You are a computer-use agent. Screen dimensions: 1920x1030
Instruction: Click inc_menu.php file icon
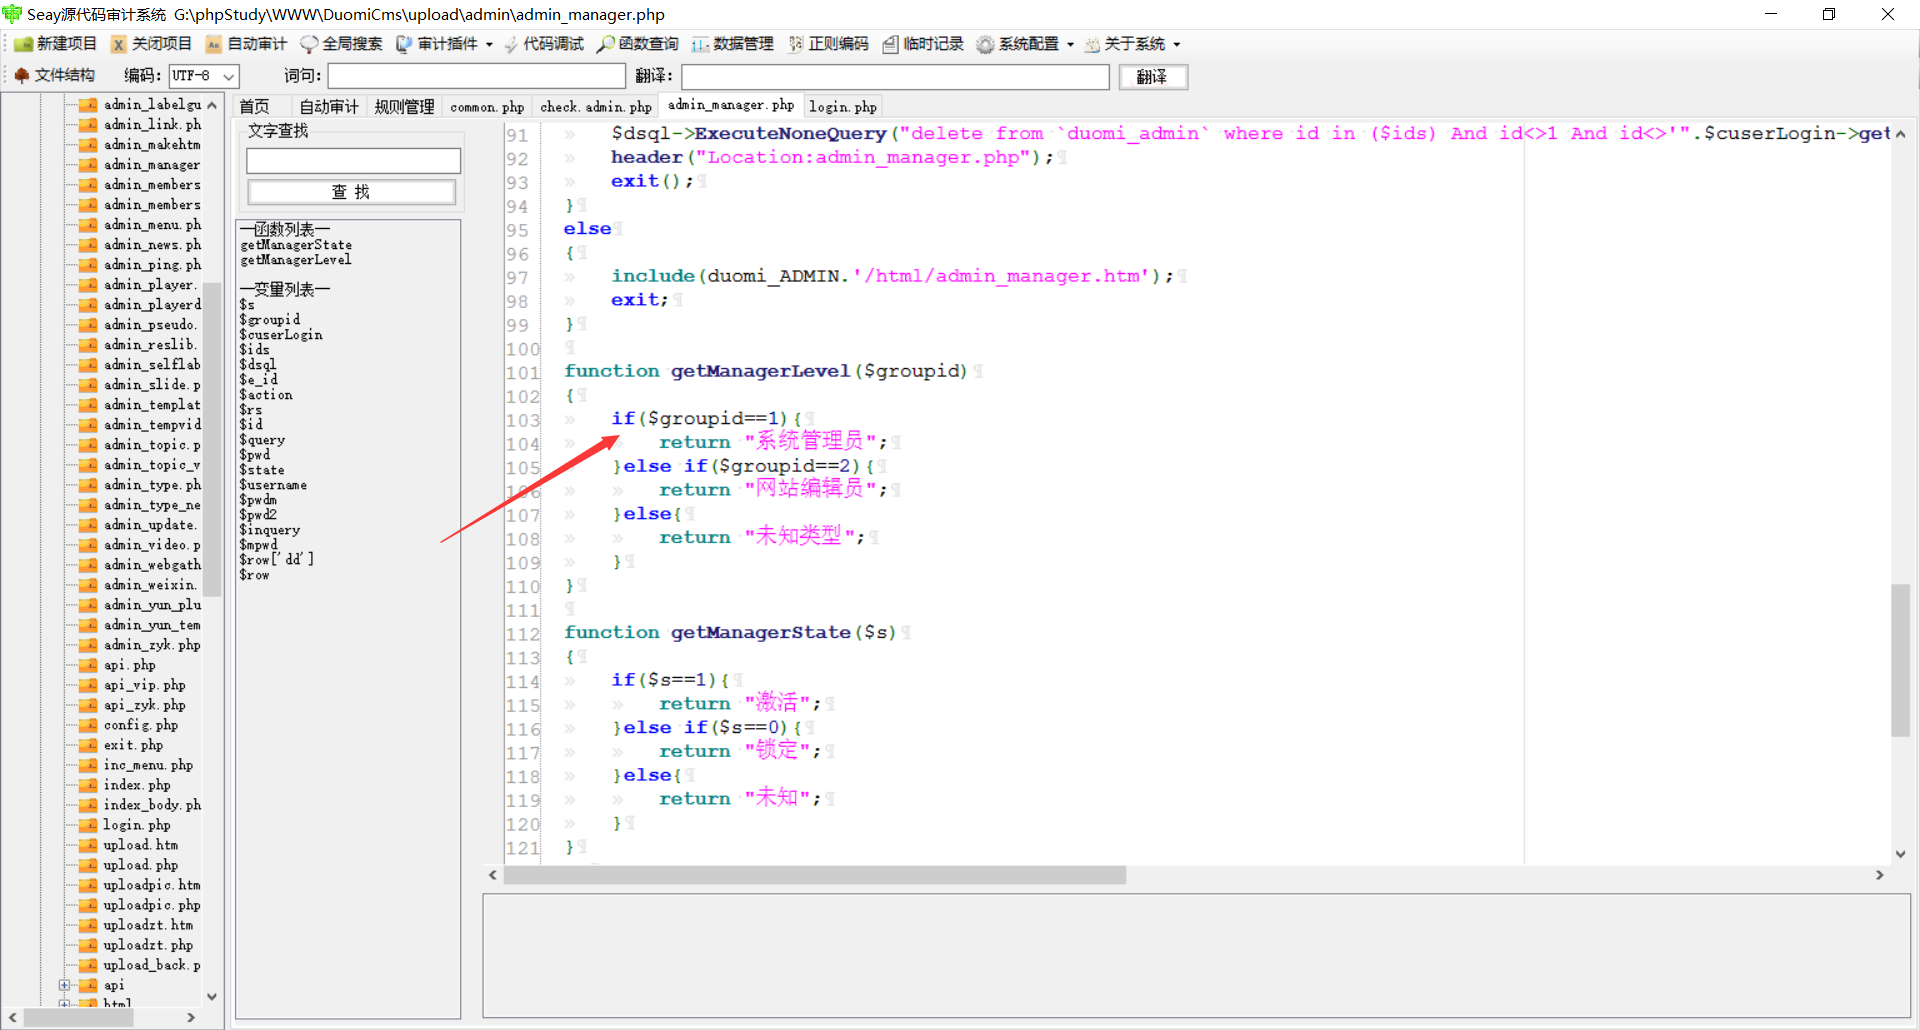coord(88,764)
